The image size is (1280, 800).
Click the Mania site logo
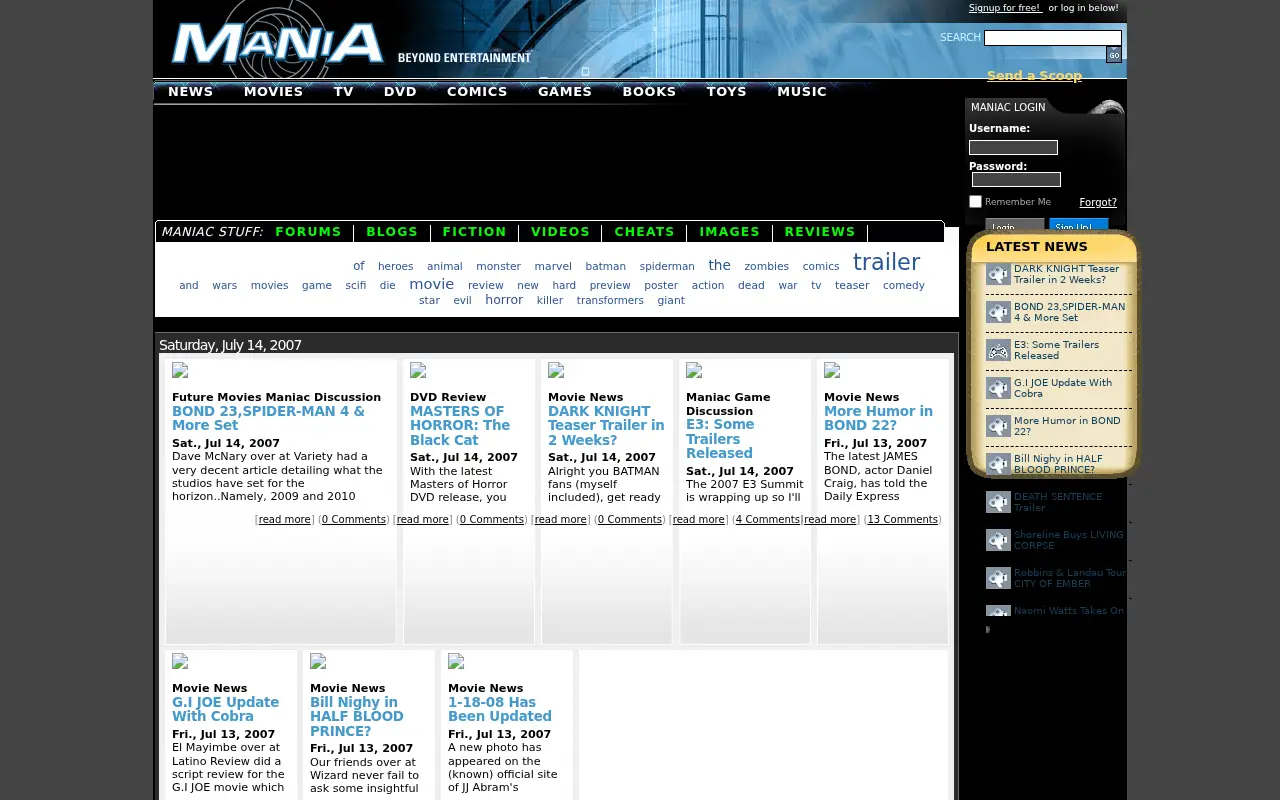277,44
